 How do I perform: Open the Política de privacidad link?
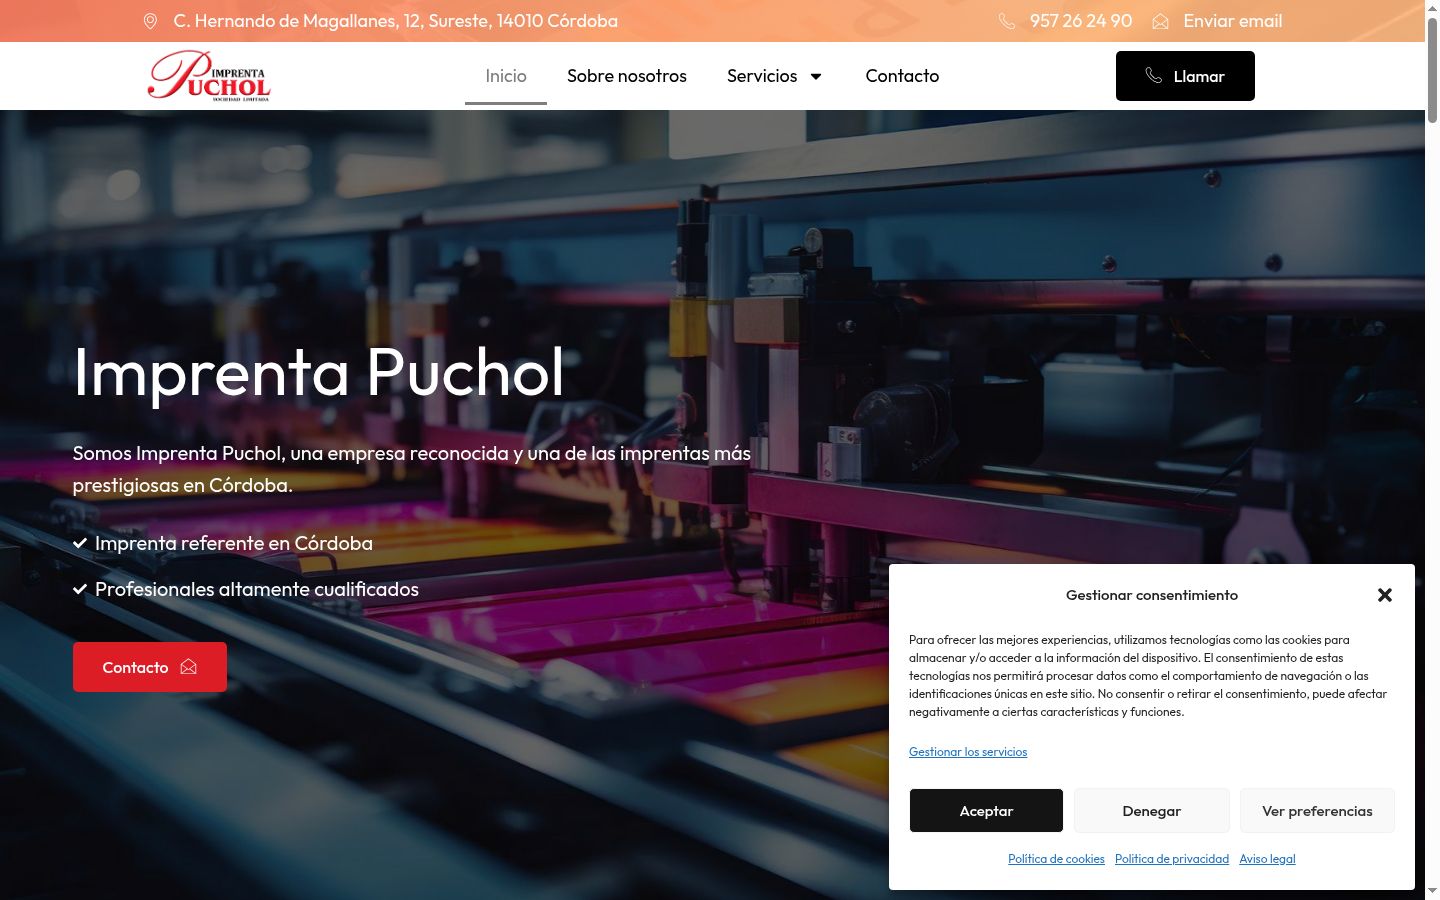(x=1172, y=859)
